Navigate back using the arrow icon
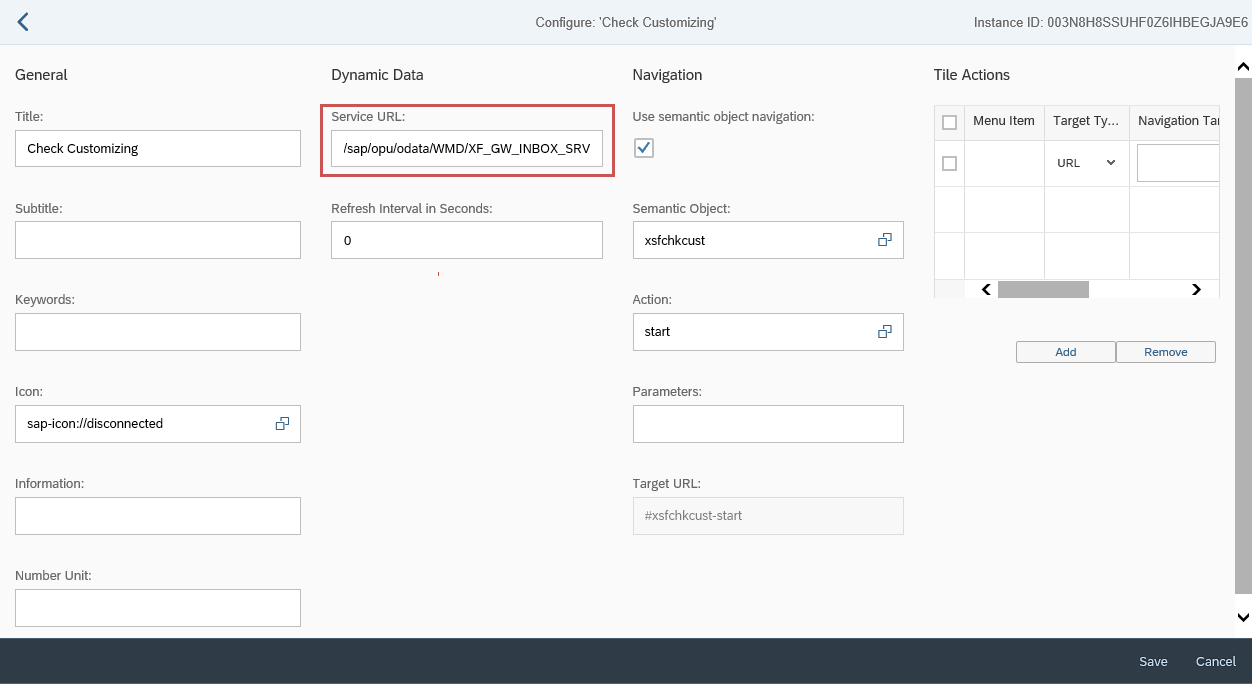The image size is (1252, 684). [x=22, y=21]
